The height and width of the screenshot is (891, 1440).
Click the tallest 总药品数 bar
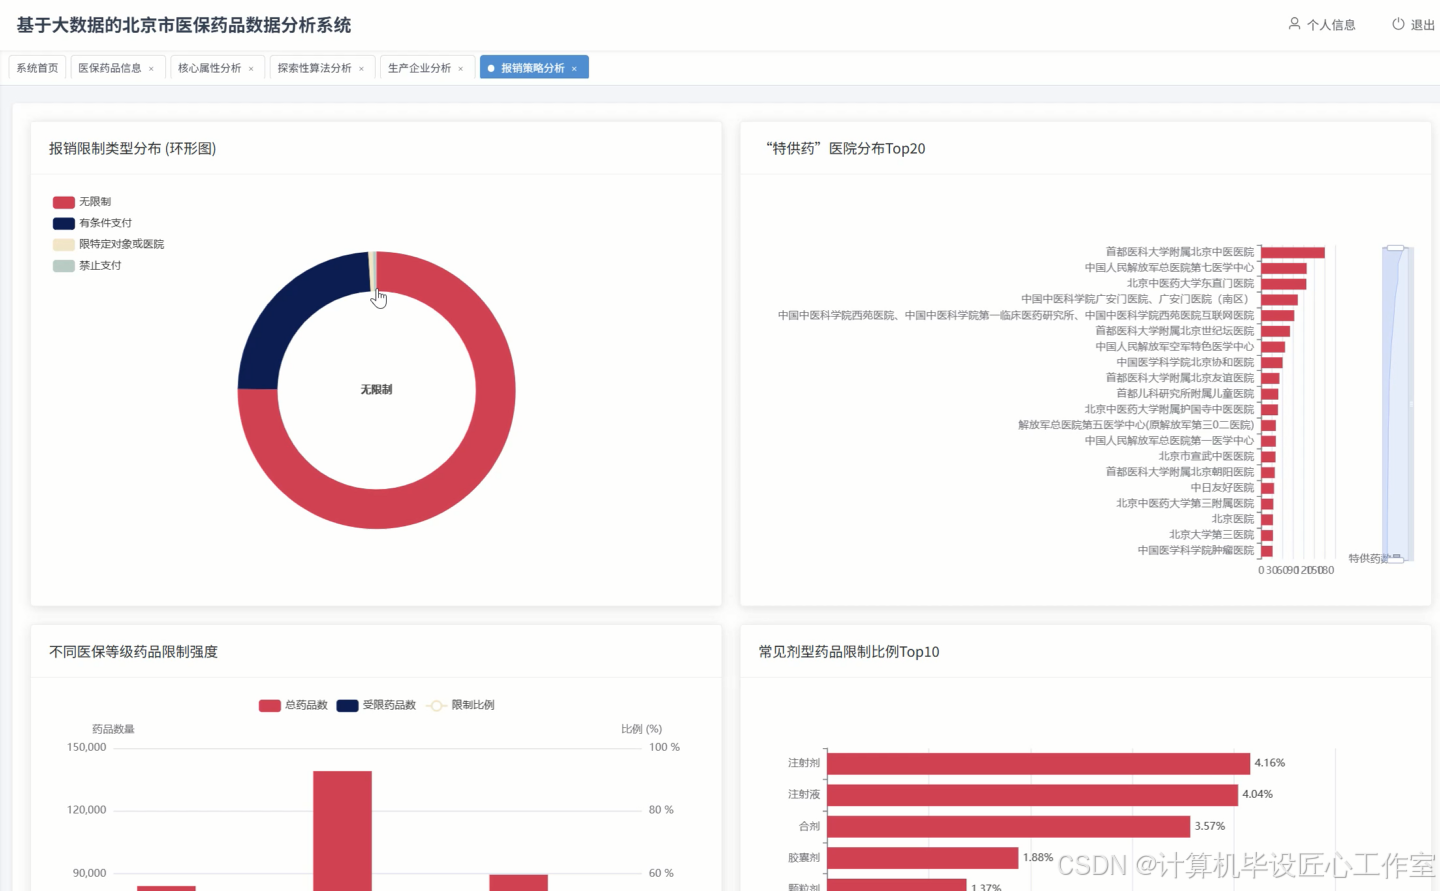click(x=342, y=830)
